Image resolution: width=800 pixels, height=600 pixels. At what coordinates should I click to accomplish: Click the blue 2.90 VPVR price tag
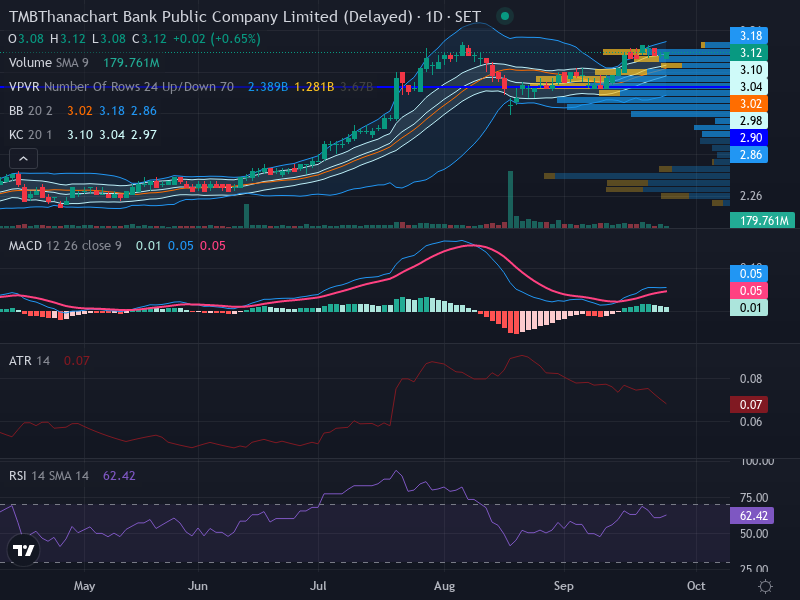pos(749,138)
